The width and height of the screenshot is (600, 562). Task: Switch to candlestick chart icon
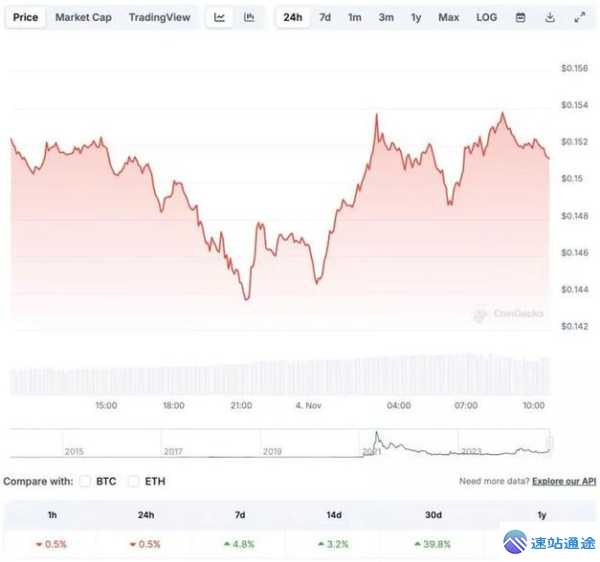249,17
